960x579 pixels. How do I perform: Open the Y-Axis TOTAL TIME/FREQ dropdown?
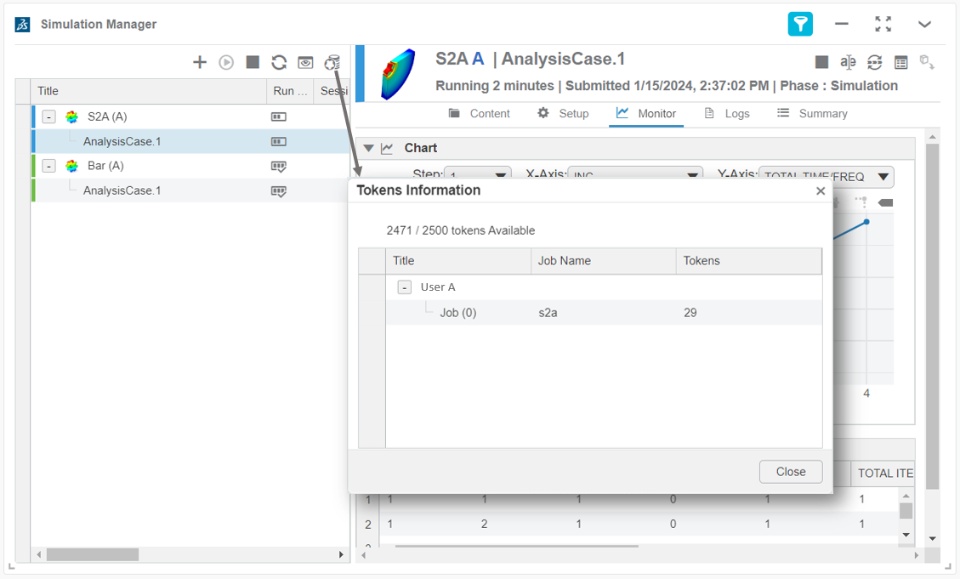(826, 177)
